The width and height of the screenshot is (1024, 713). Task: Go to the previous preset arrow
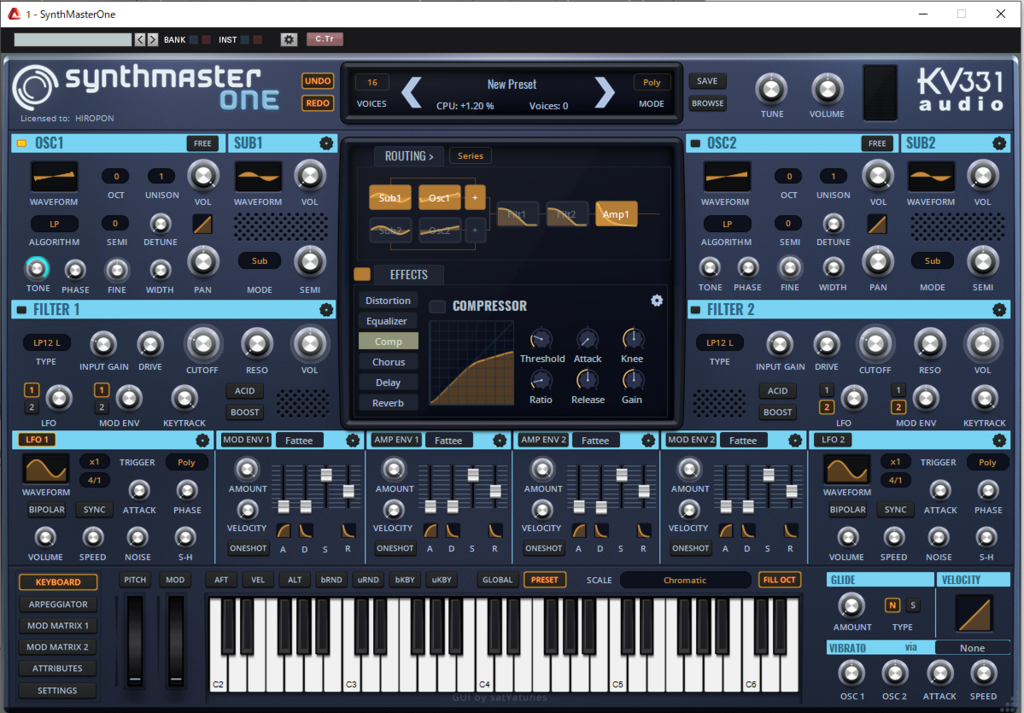tap(411, 92)
